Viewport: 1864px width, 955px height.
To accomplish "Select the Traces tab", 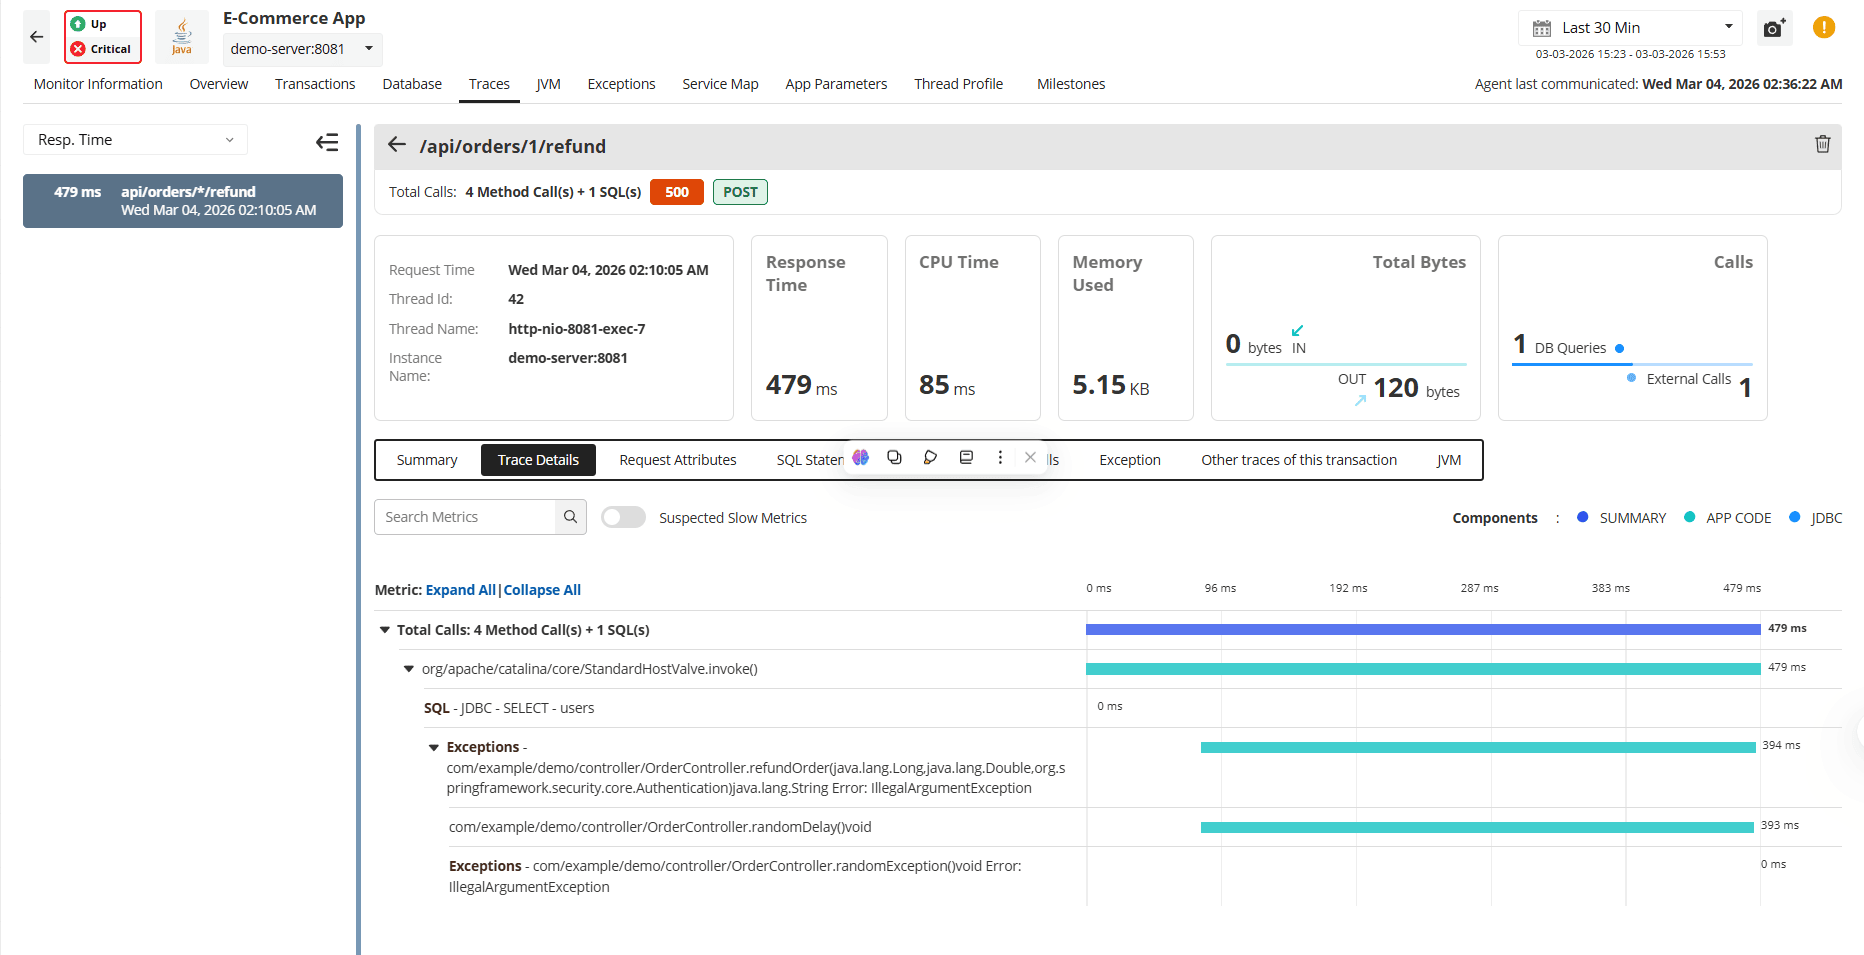I will click(489, 84).
